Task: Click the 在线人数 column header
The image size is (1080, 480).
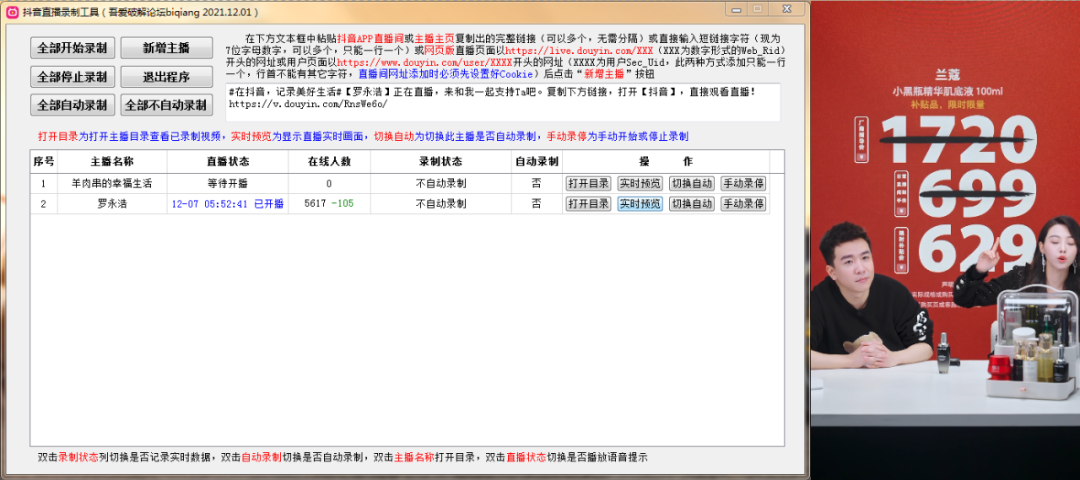Action: click(x=329, y=162)
